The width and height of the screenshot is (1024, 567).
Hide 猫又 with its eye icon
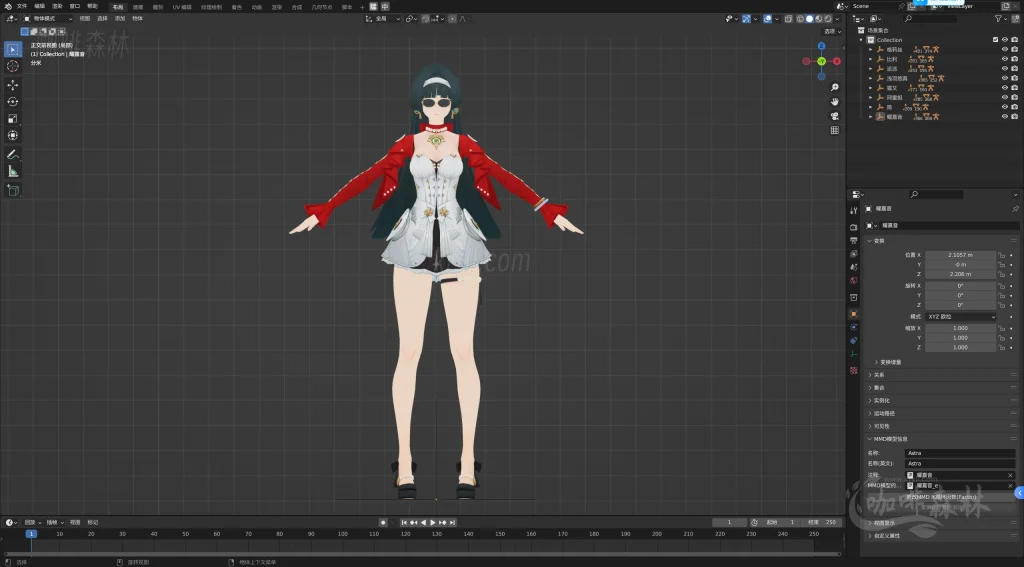pos(1004,88)
